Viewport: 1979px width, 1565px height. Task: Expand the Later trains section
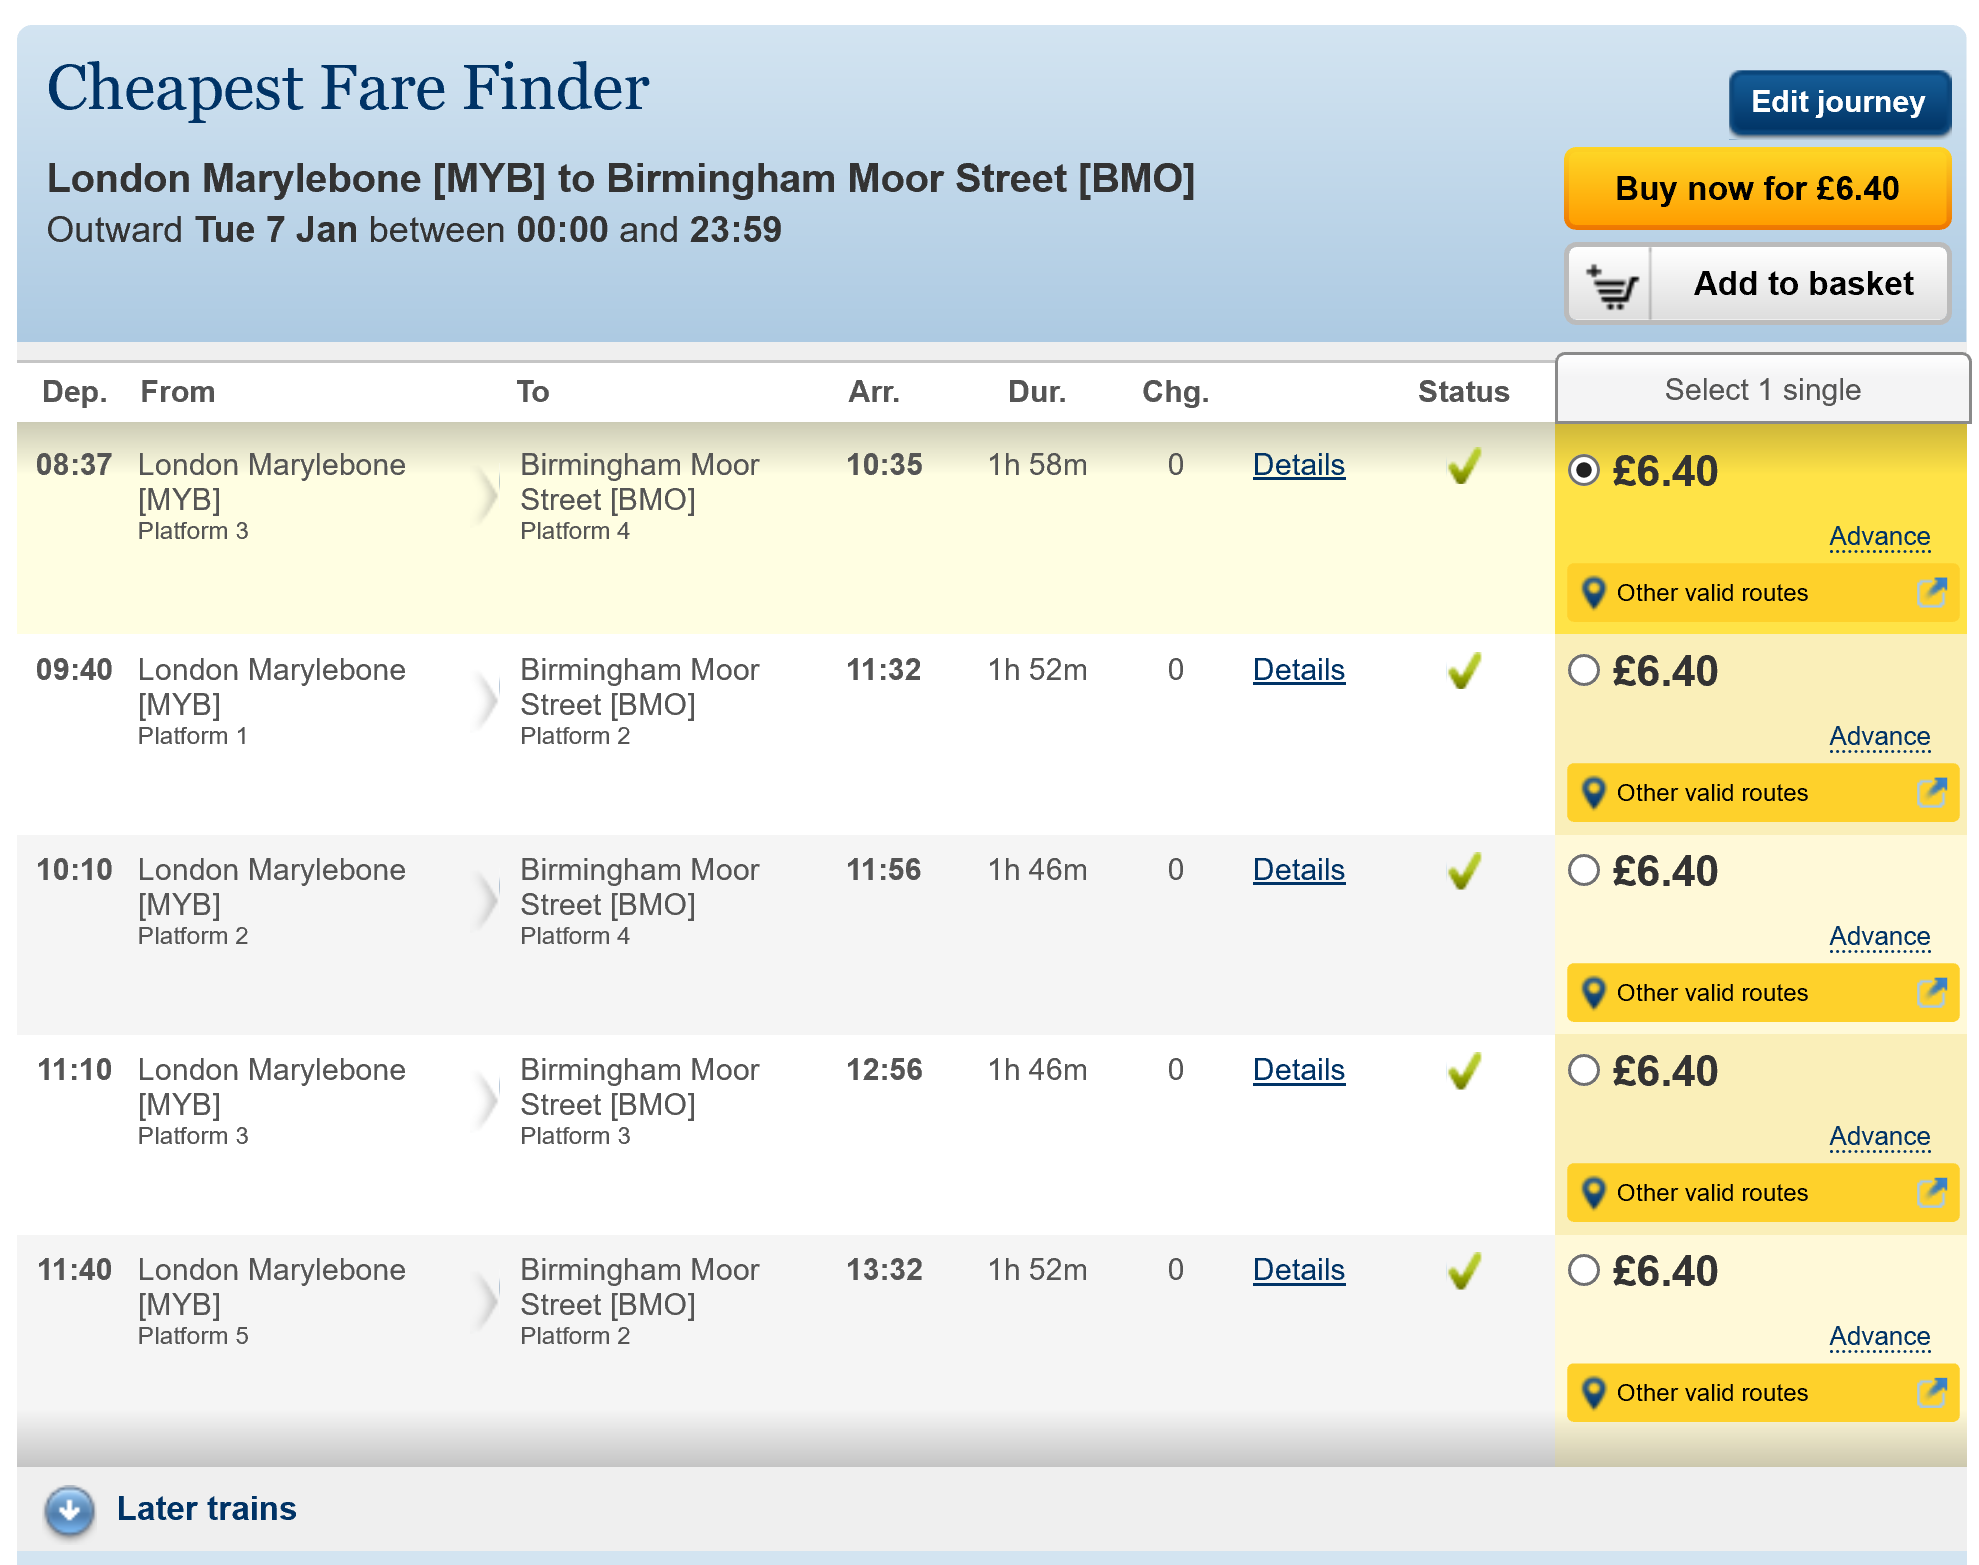(x=206, y=1509)
